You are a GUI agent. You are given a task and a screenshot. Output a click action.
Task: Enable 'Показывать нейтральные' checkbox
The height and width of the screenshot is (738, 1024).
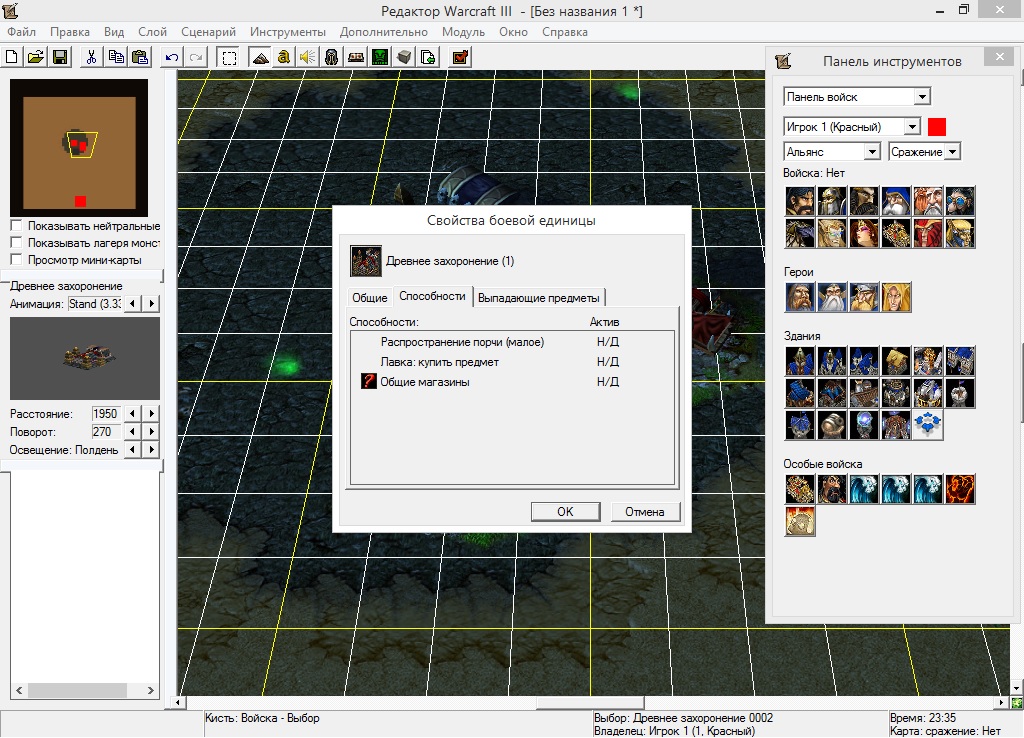pyautogui.click(x=16, y=226)
